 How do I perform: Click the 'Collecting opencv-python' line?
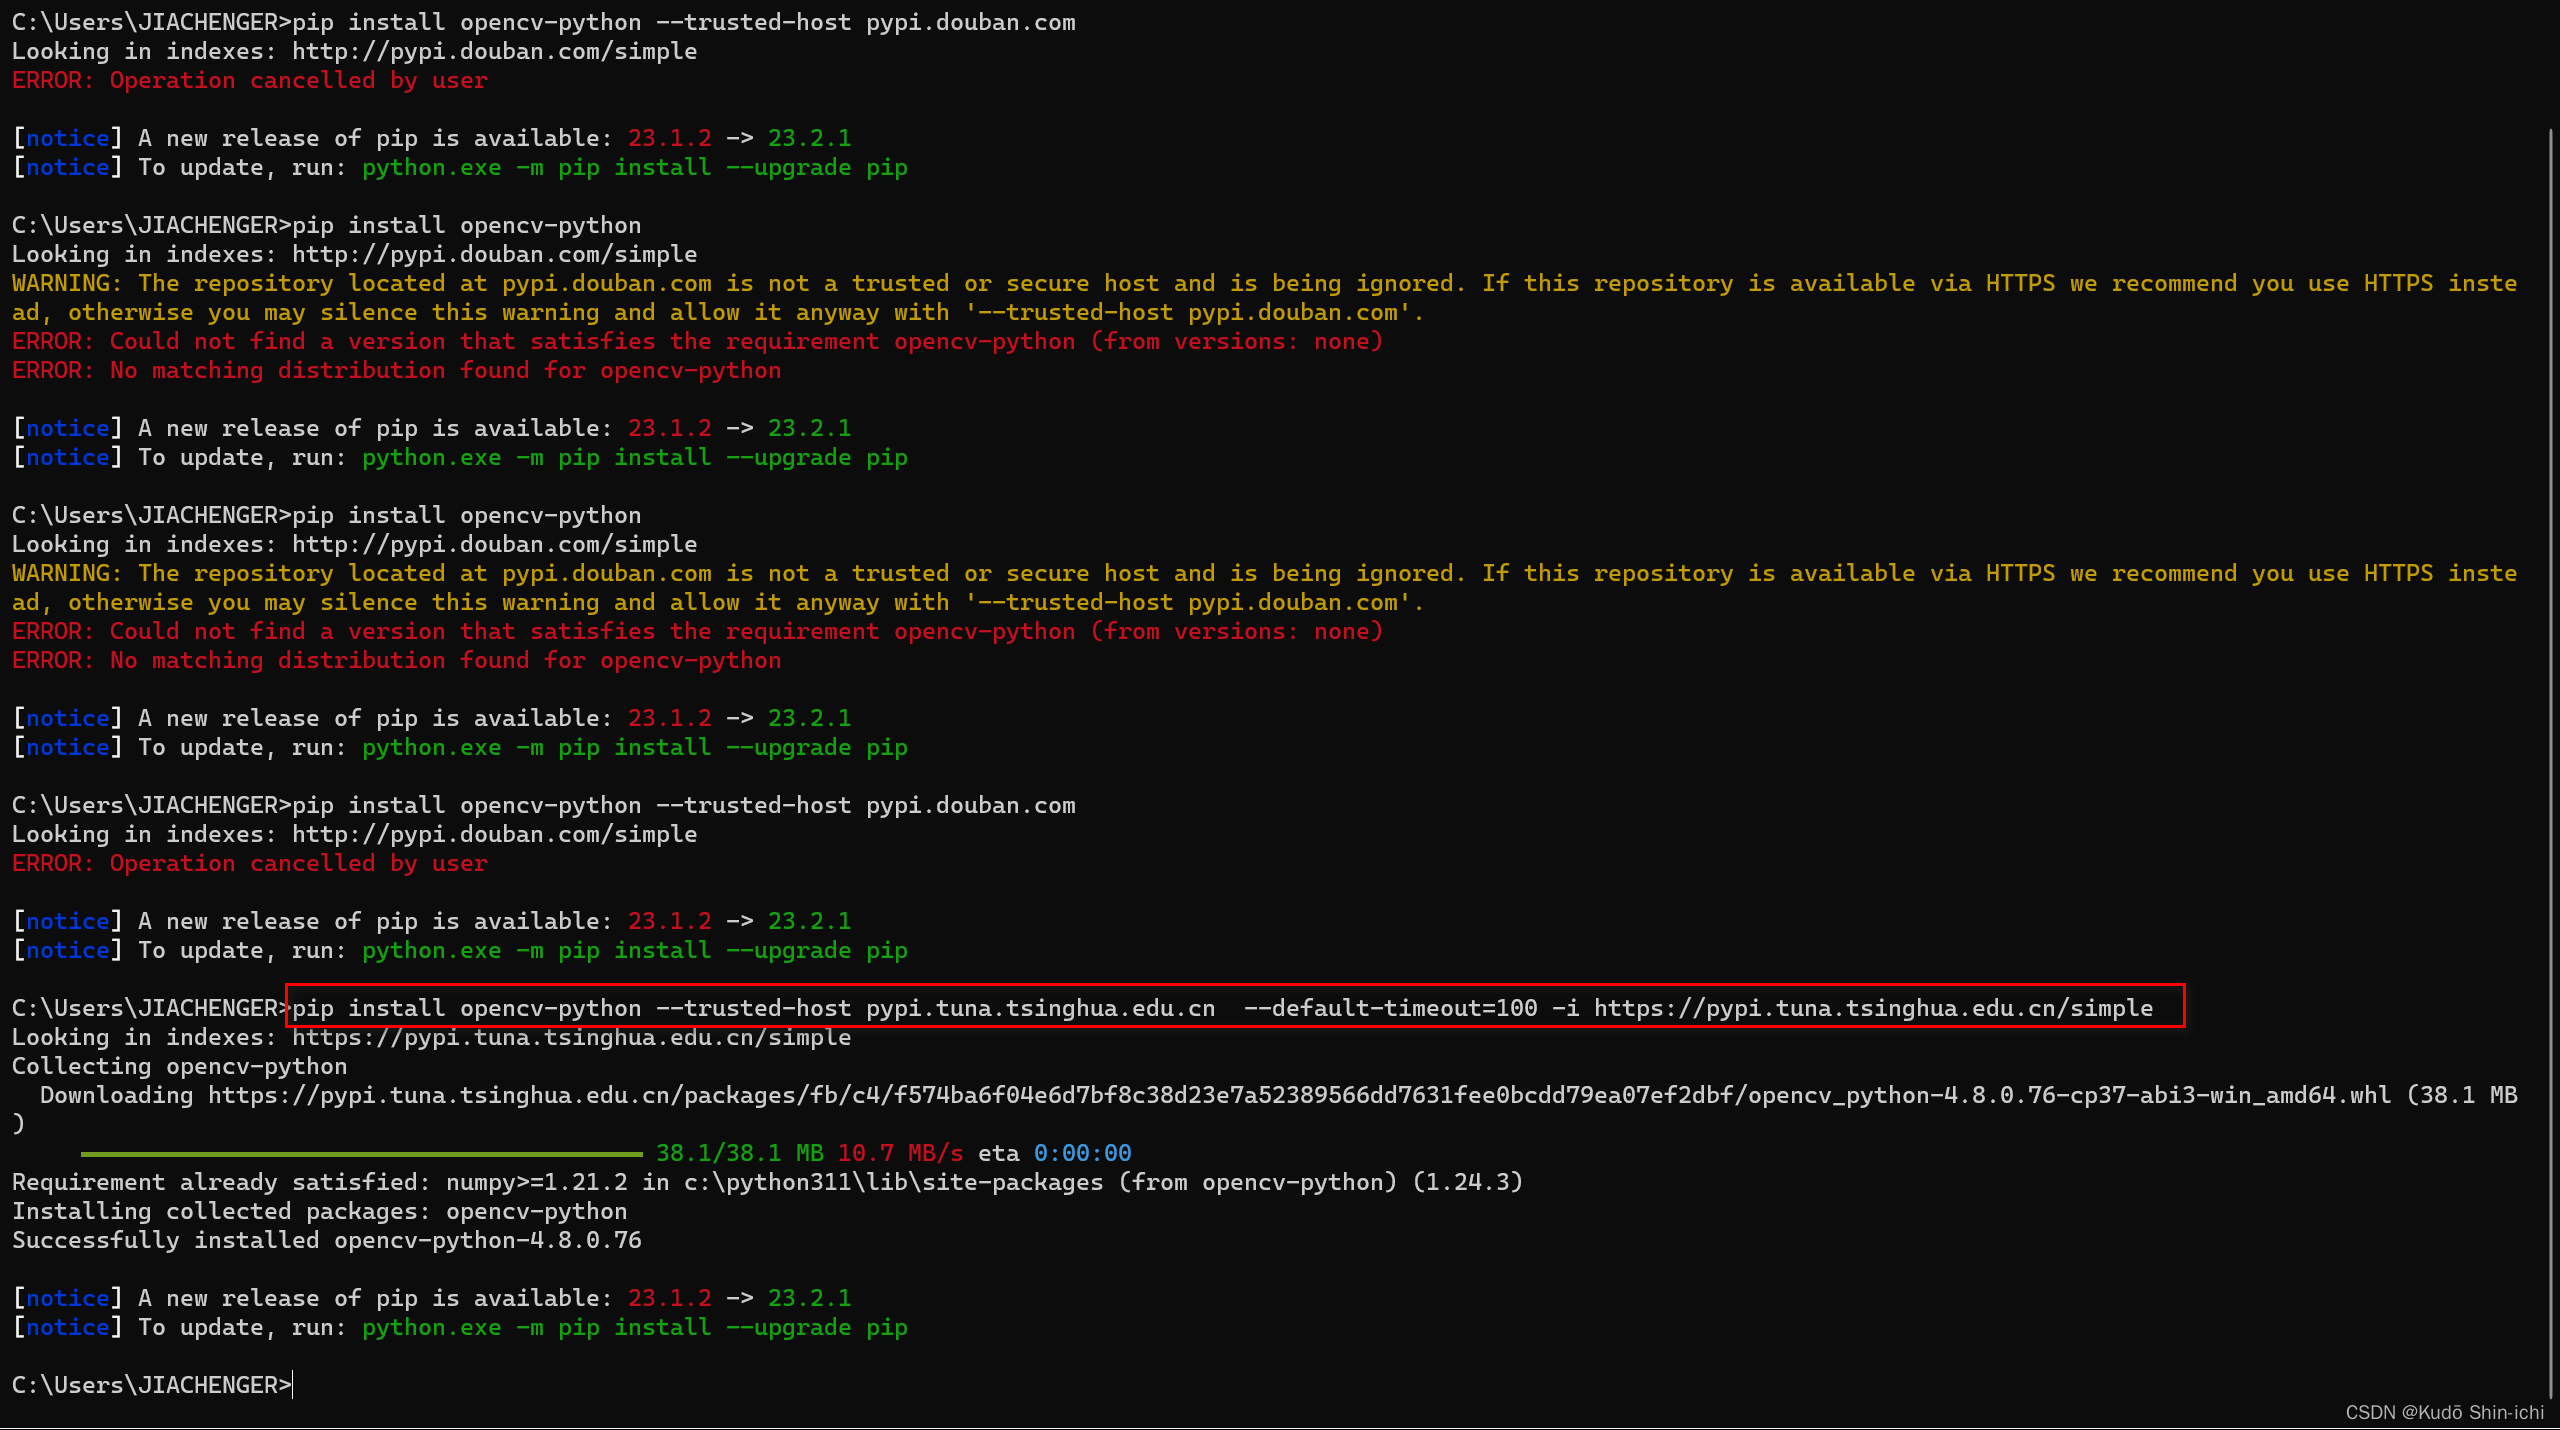(180, 1066)
